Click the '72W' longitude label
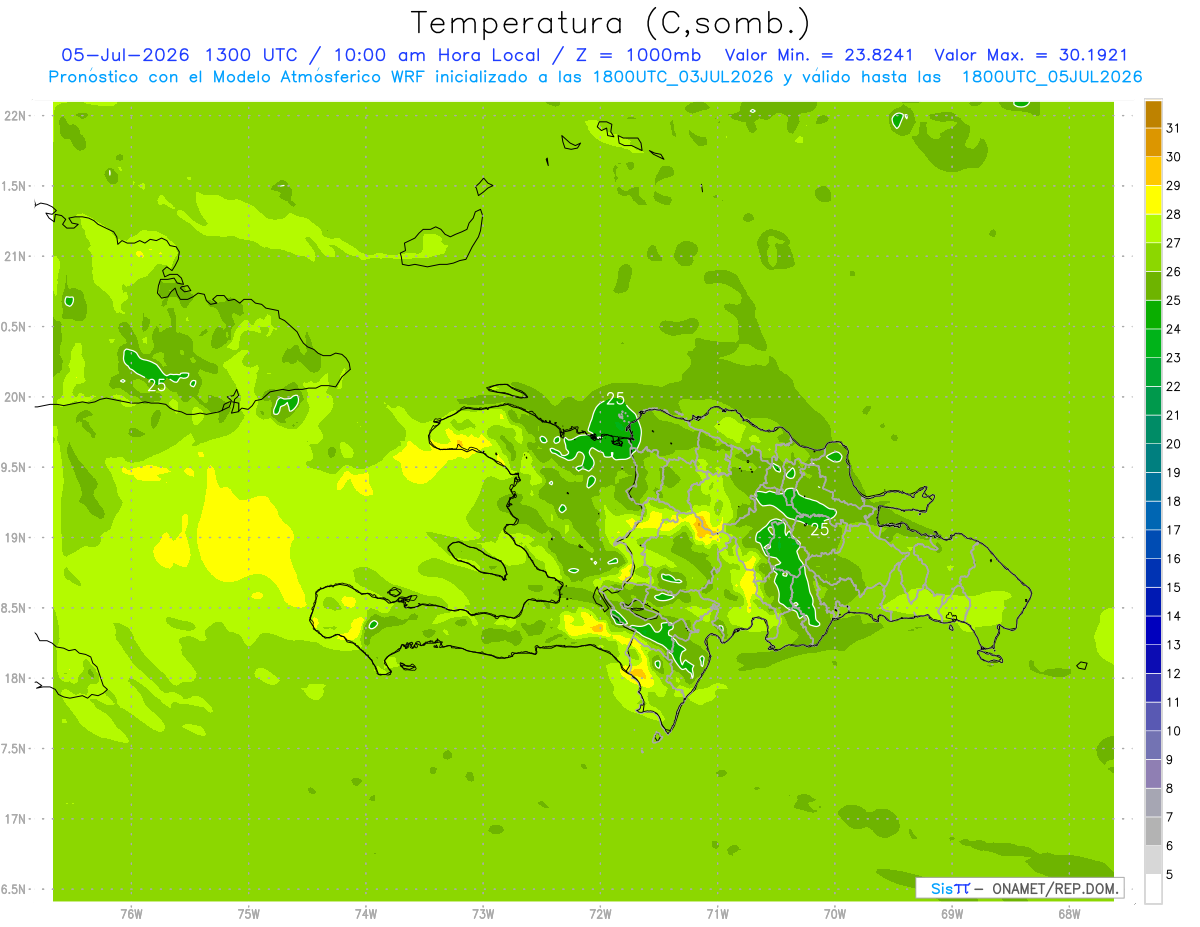The height and width of the screenshot is (927, 1200). click(600, 914)
